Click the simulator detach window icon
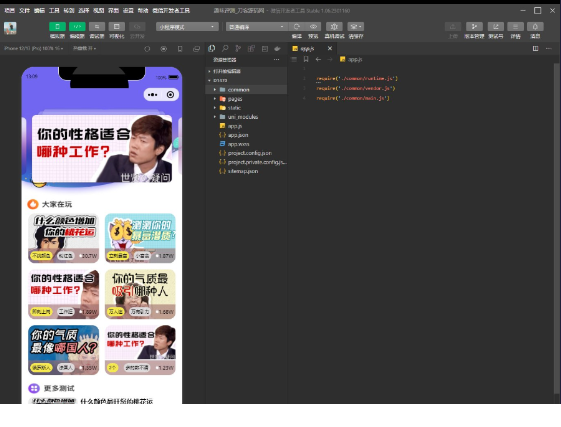The height and width of the screenshot is (427, 561). [196, 49]
